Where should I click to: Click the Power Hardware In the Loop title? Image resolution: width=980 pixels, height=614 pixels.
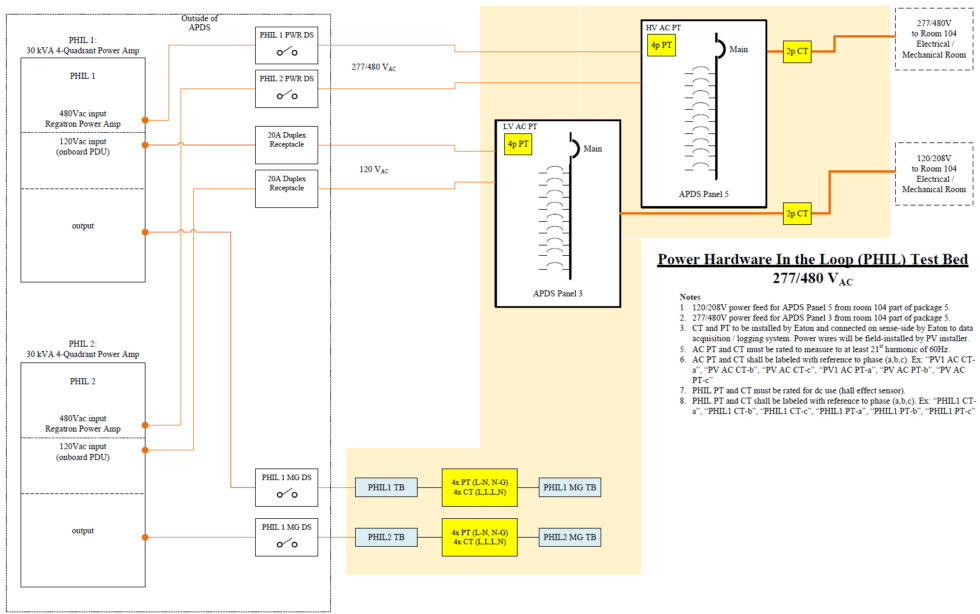[x=812, y=259]
